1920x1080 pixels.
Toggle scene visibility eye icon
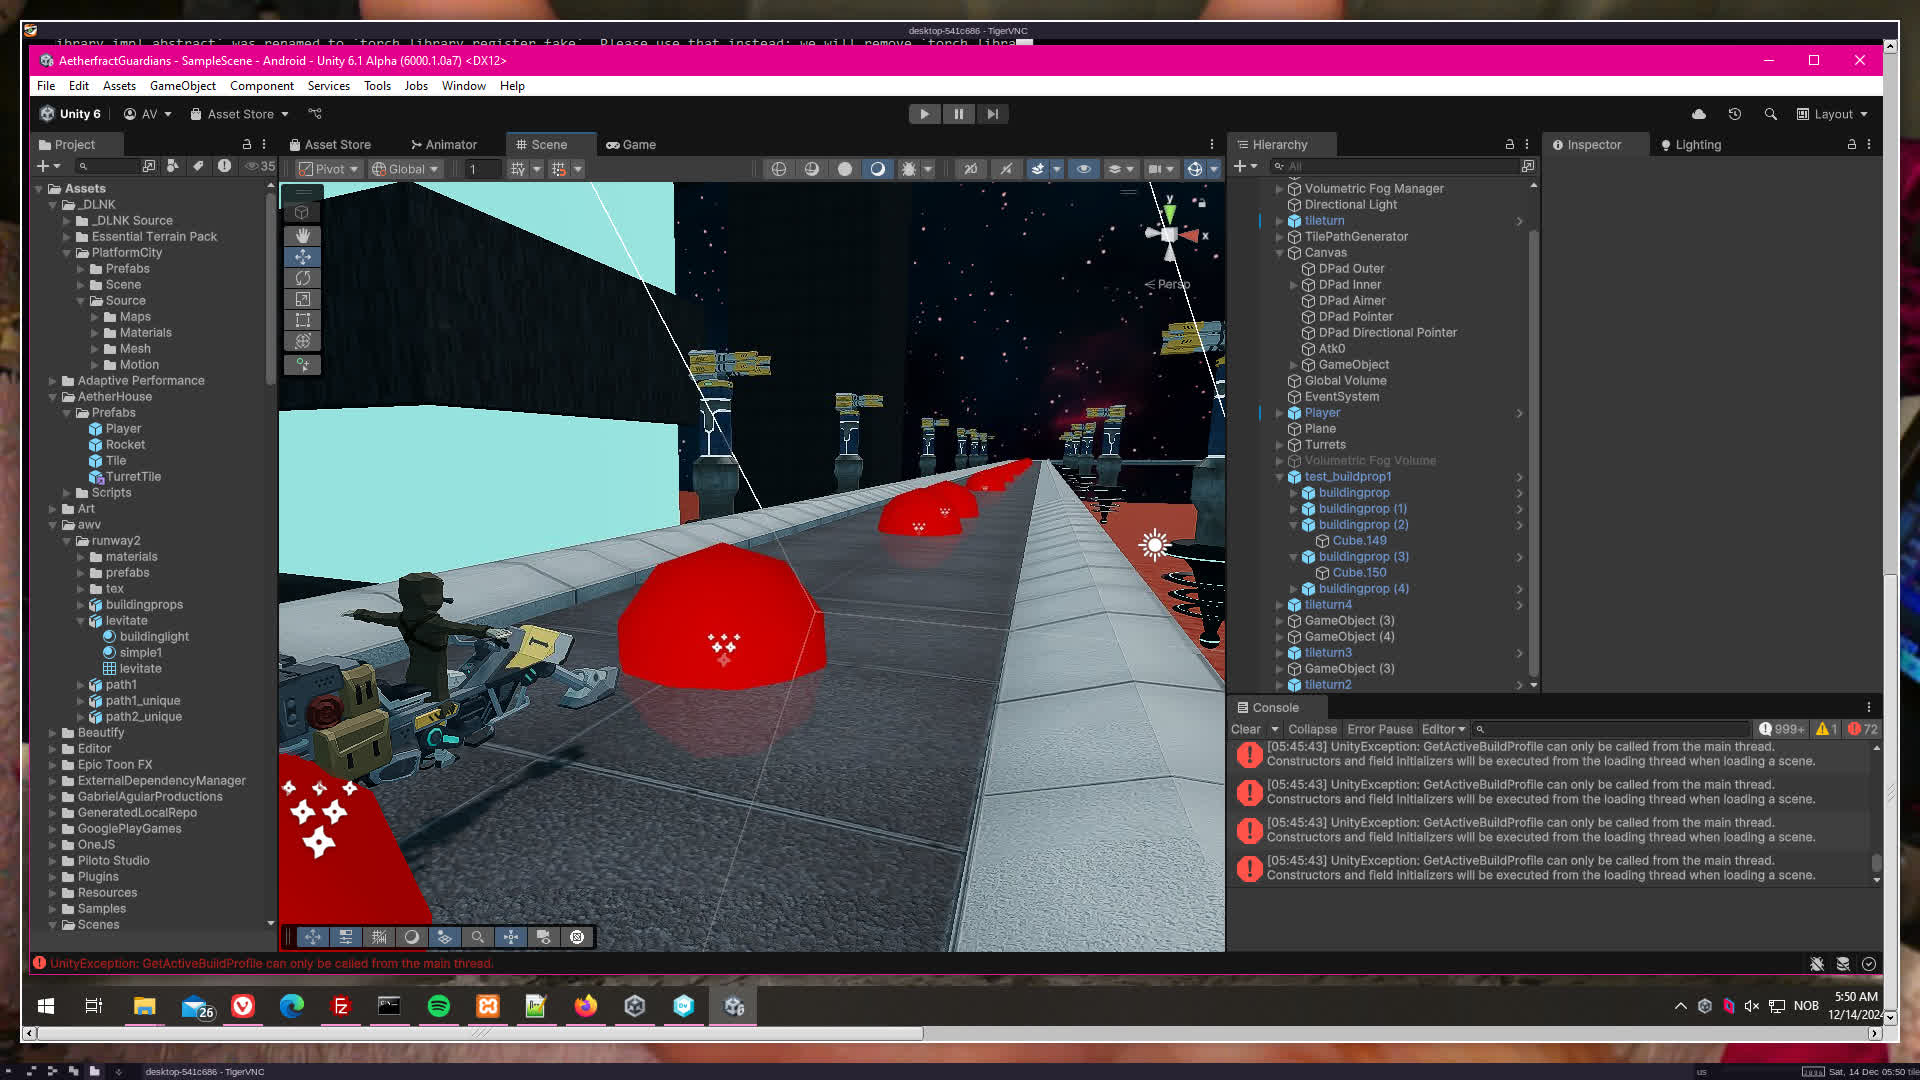click(1083, 169)
